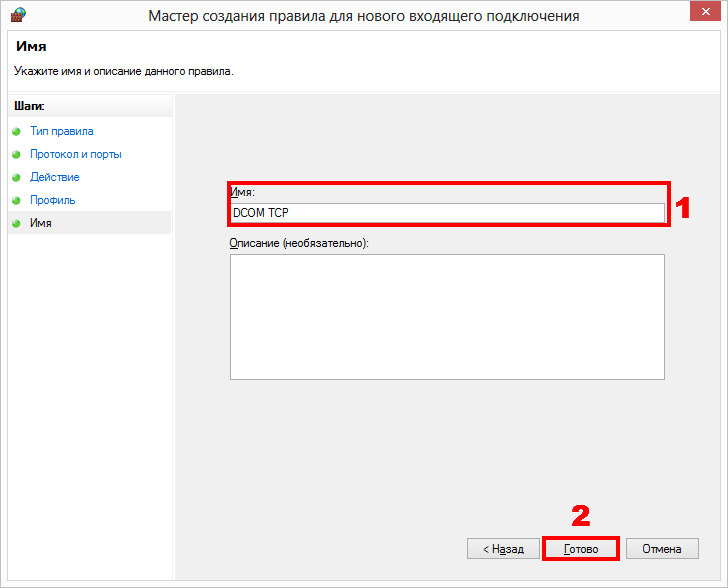
Task: Click the firewall icon in the title bar
Action: pyautogui.click(x=18, y=14)
